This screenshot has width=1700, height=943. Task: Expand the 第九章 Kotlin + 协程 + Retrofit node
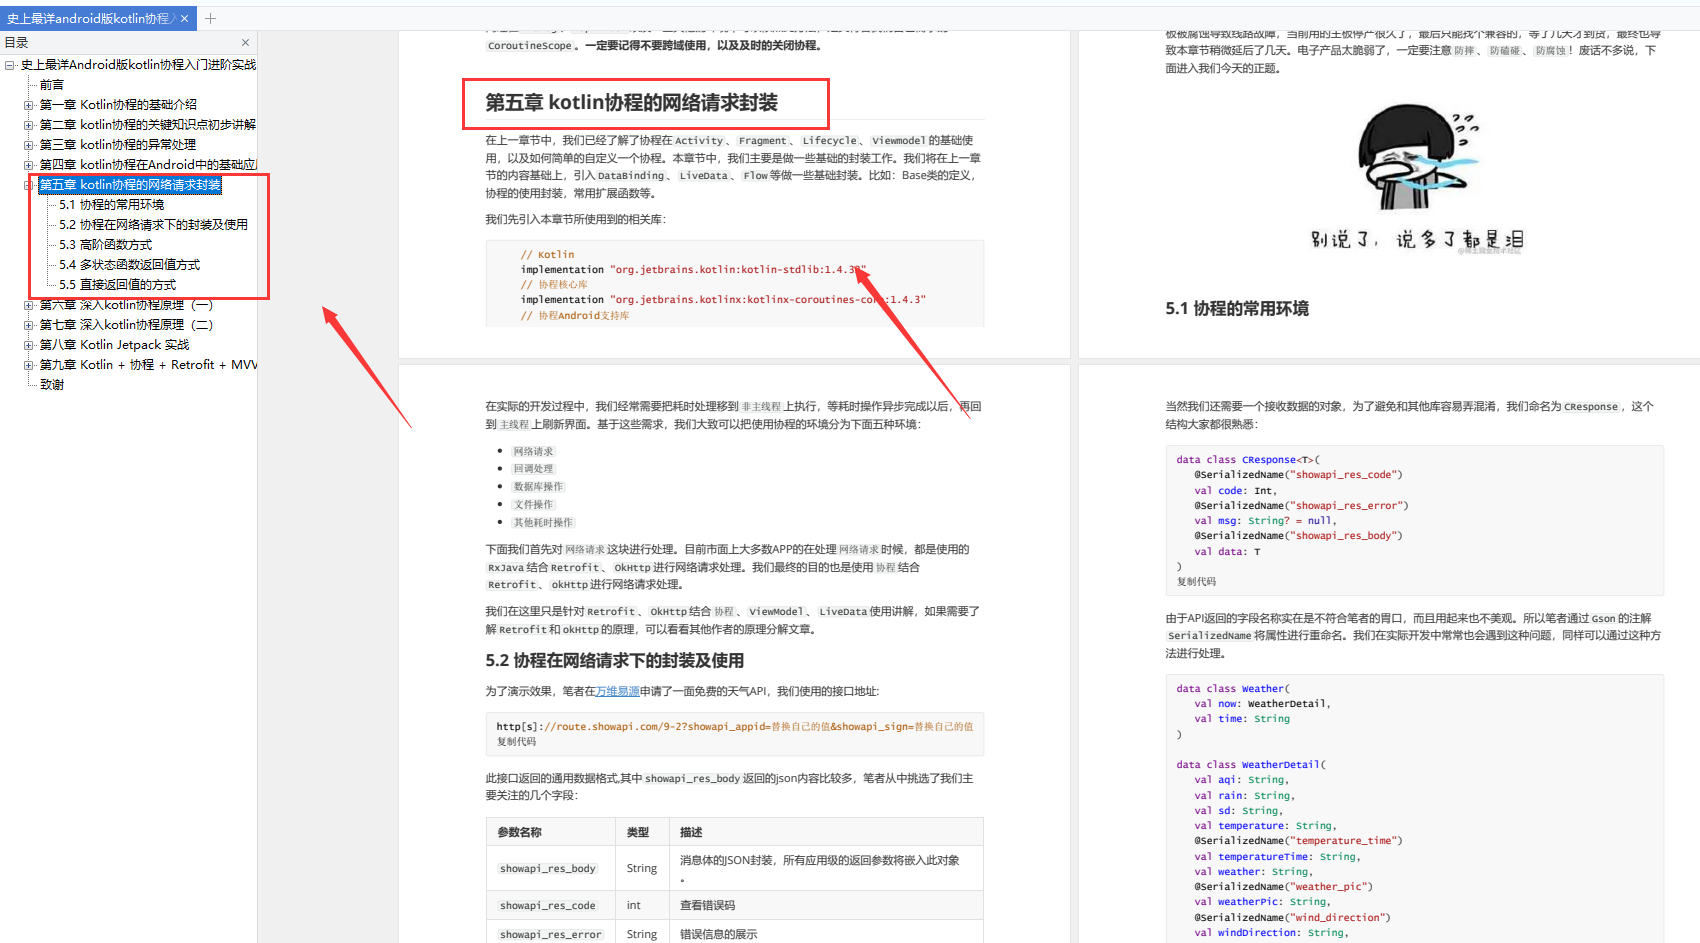click(29, 365)
